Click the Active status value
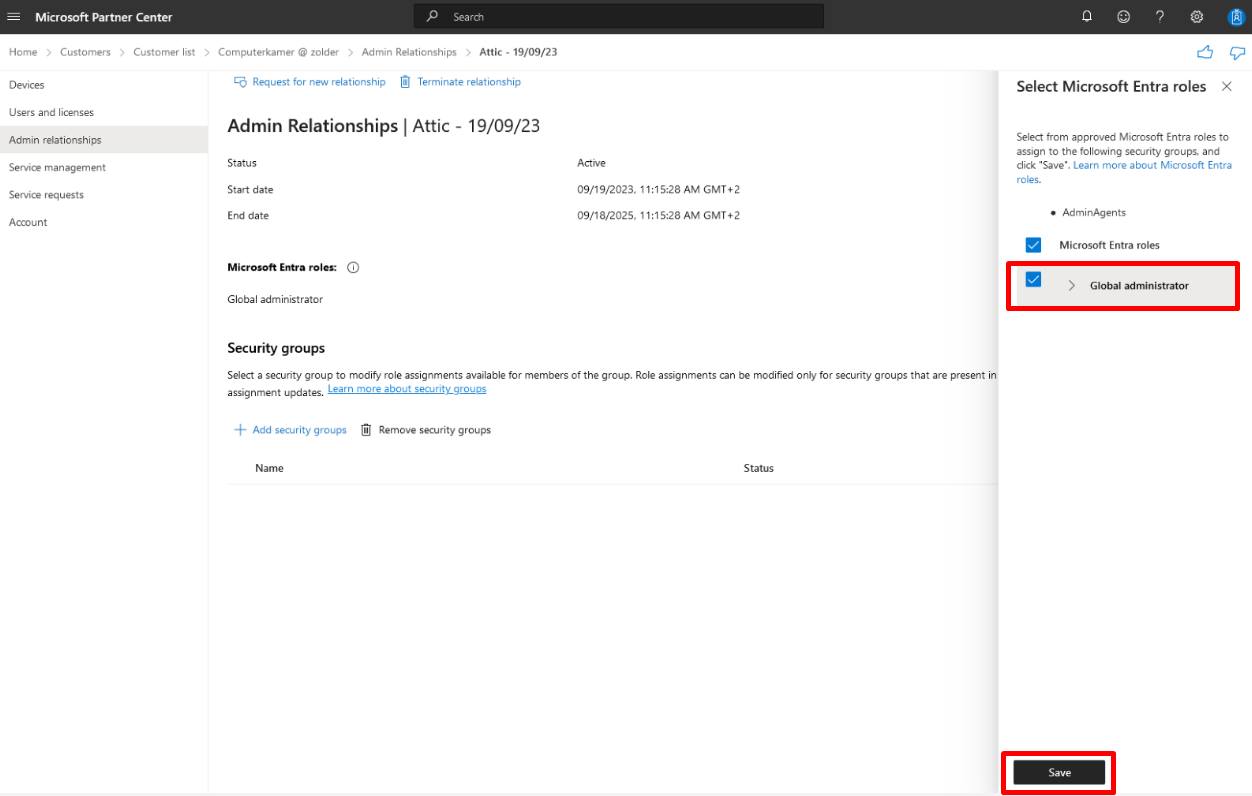 pos(591,163)
